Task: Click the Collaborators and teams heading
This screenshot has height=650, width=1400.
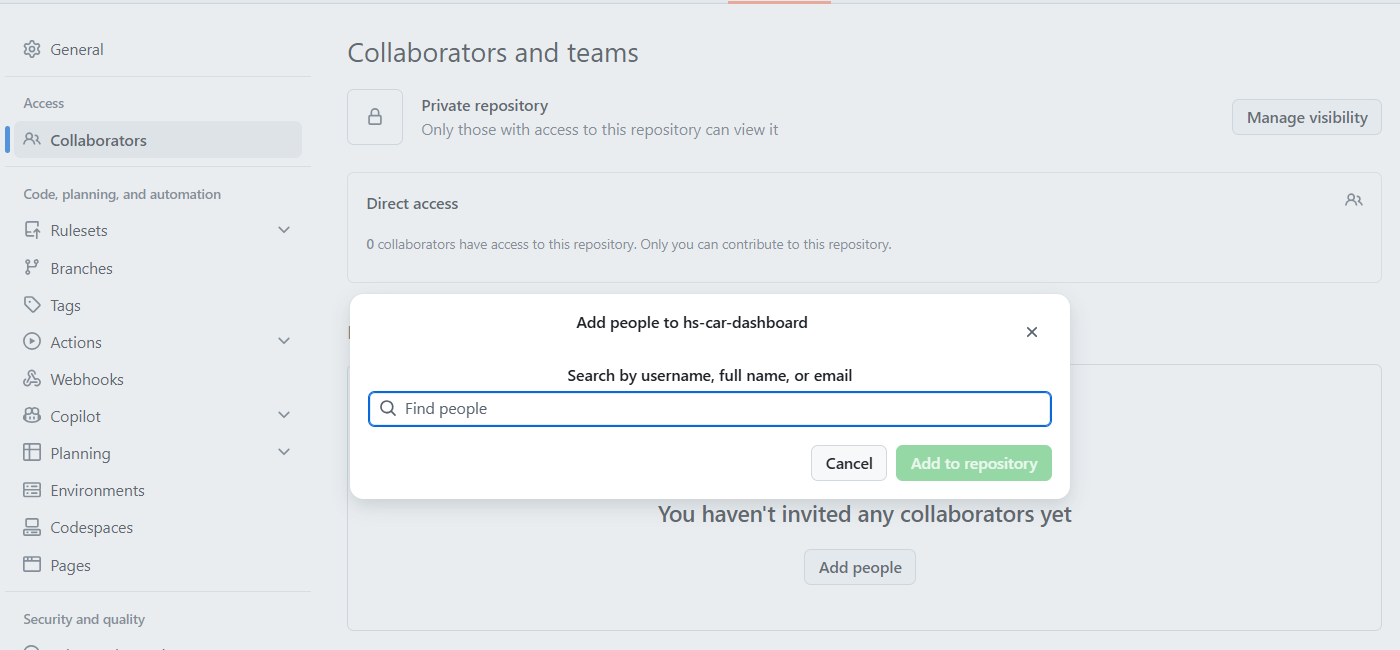Action: pos(493,53)
